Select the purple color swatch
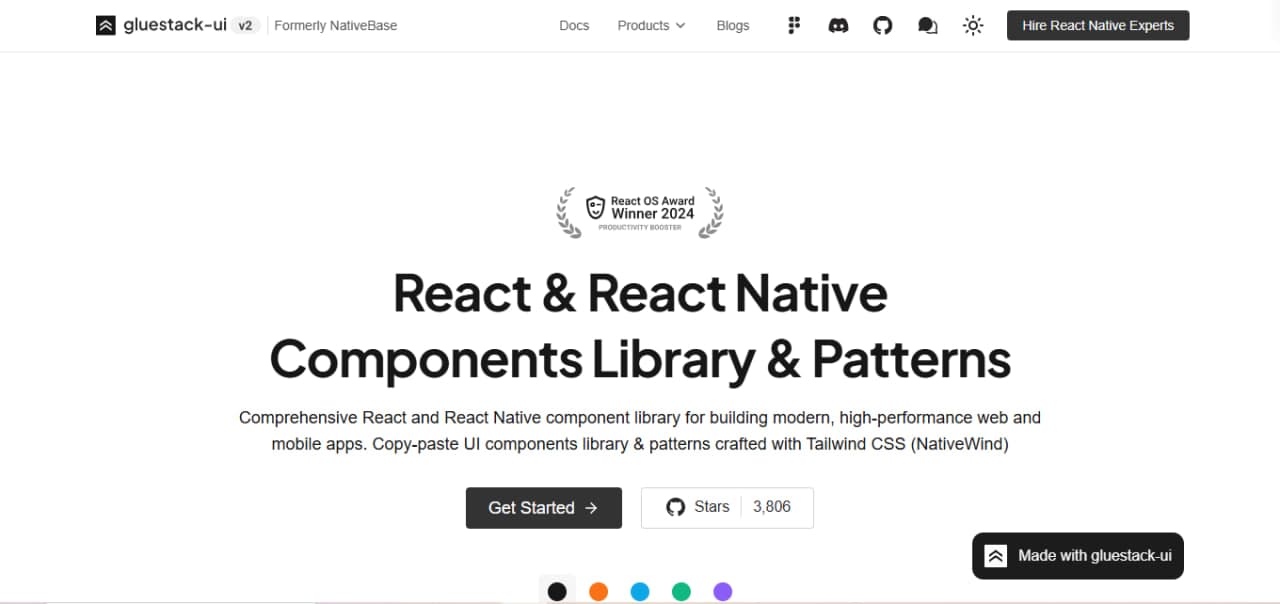 click(722, 591)
